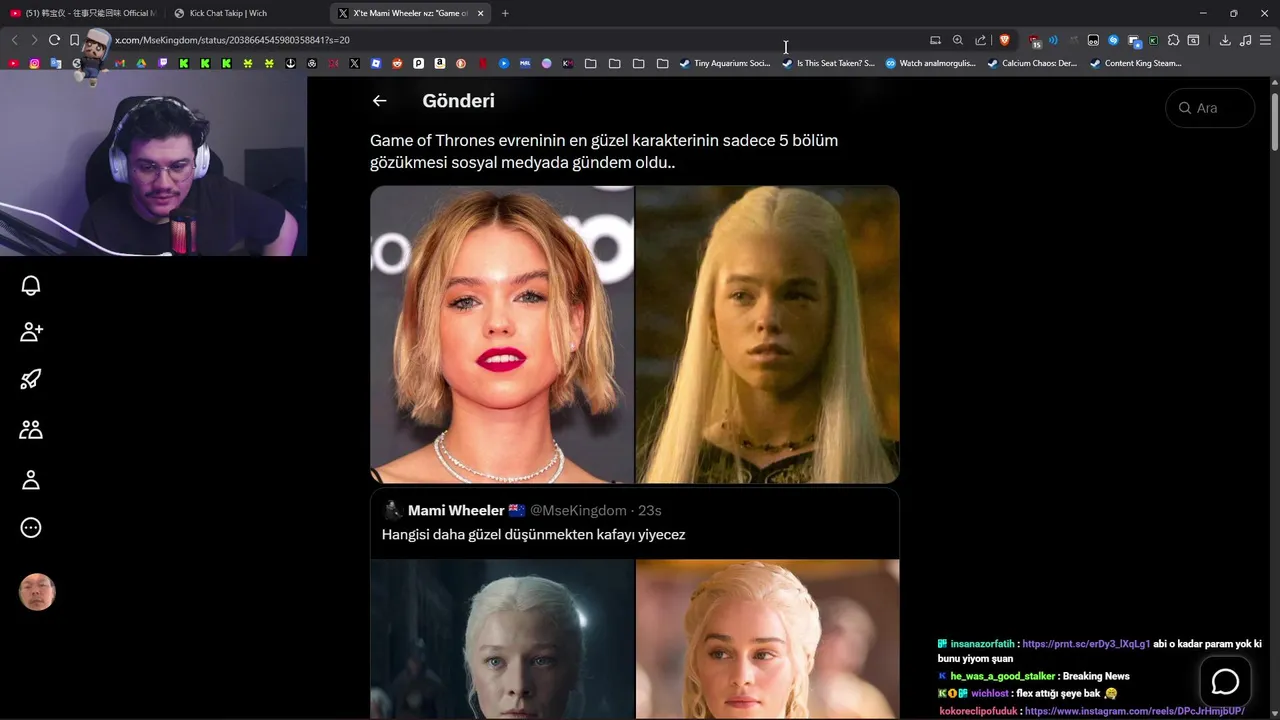Image resolution: width=1280 pixels, height=720 pixels.
Task: Open the Twitch bookmark icon
Action: click(163, 63)
